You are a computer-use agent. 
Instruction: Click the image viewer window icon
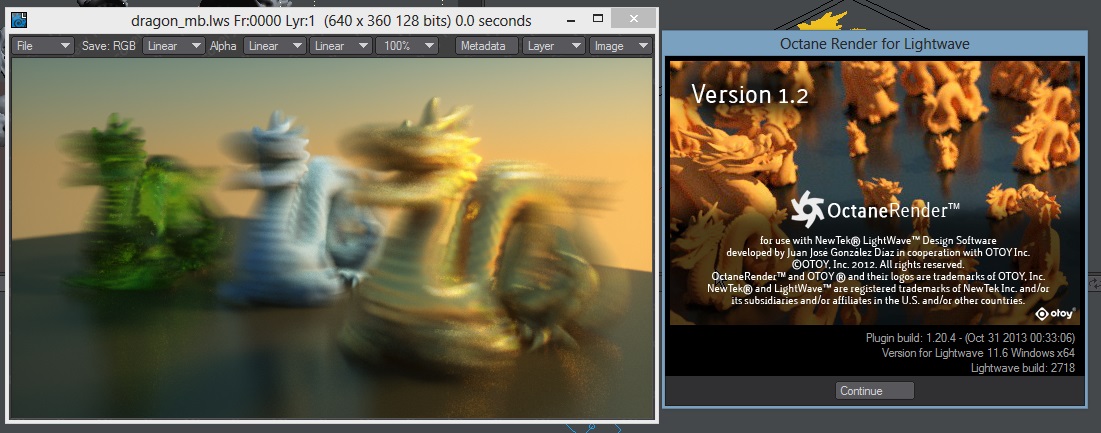pos(20,20)
